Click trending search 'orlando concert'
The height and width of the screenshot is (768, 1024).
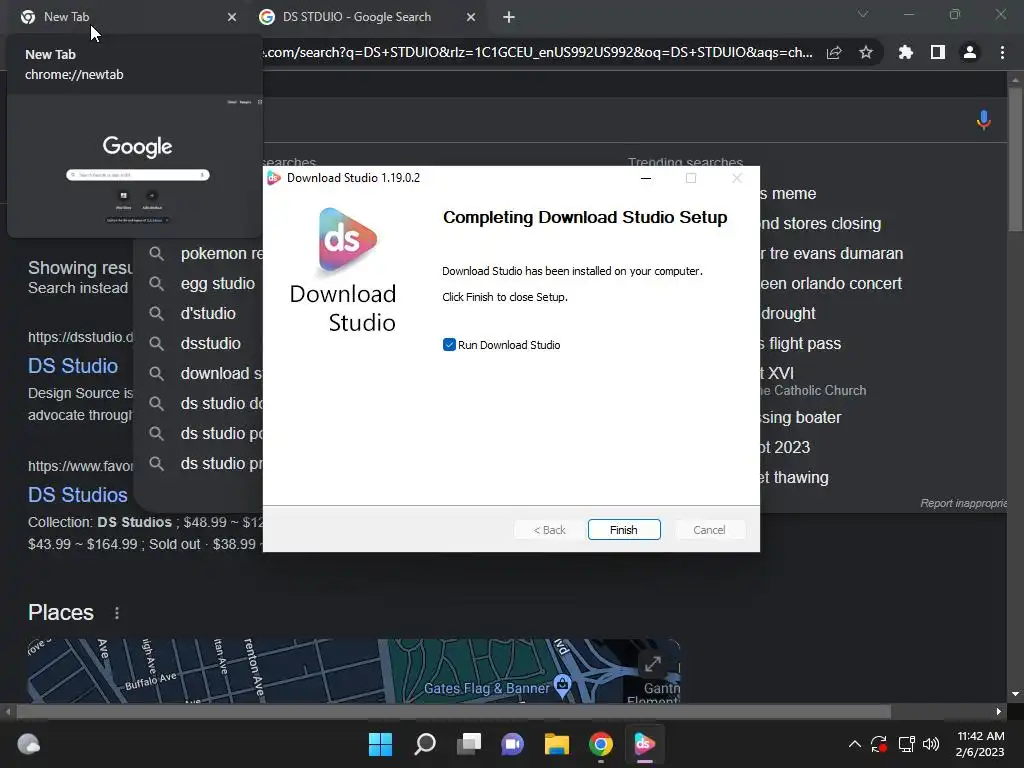tap(831, 283)
